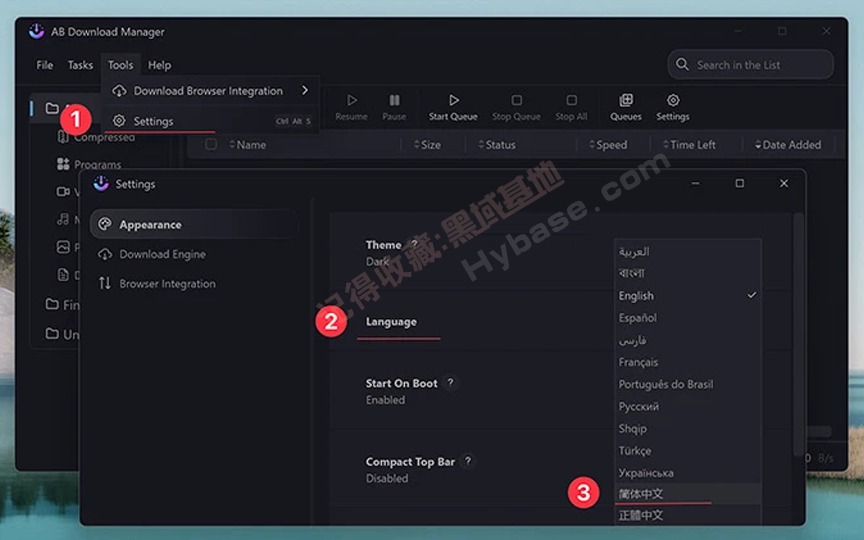Click the video camera category icon
Image resolution: width=864 pixels, height=540 pixels.
click(63, 191)
